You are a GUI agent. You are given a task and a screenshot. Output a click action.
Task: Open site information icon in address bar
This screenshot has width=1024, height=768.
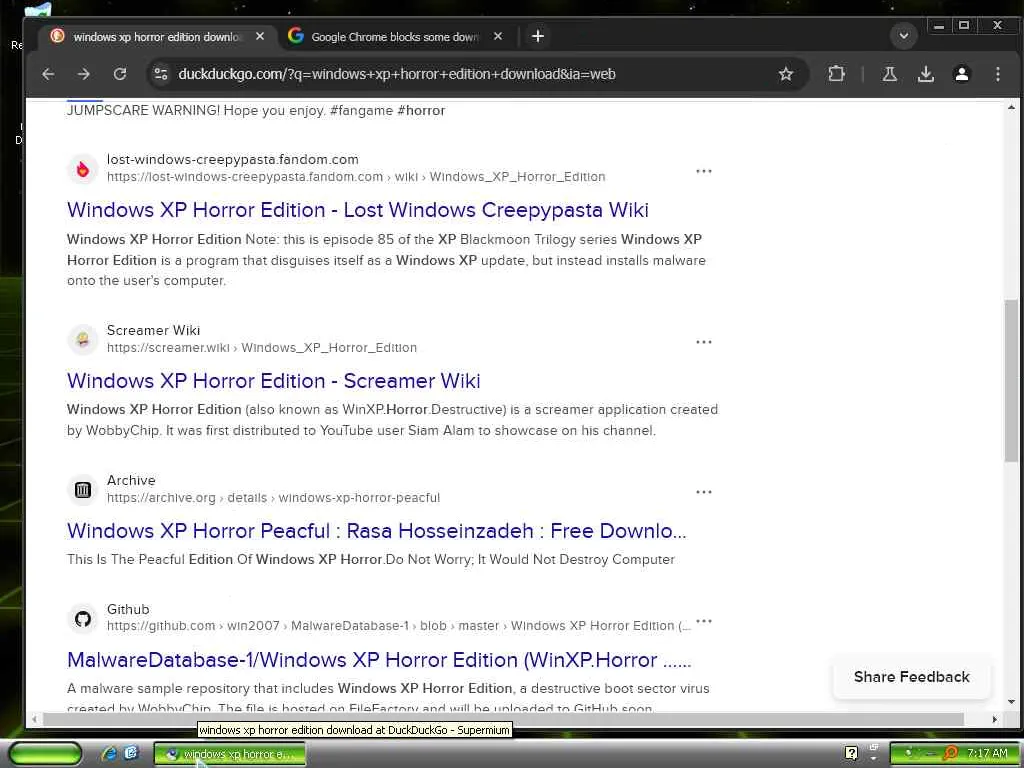click(x=161, y=74)
